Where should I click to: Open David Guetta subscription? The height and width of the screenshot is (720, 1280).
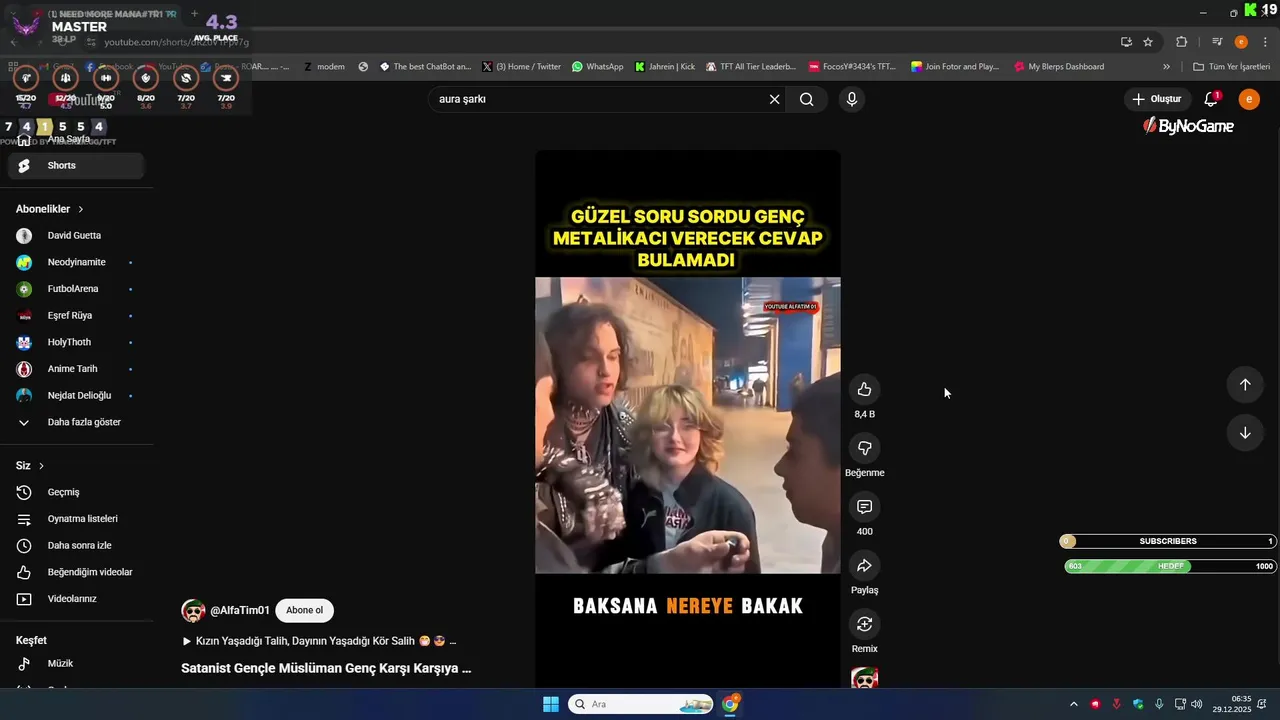[x=76, y=236]
